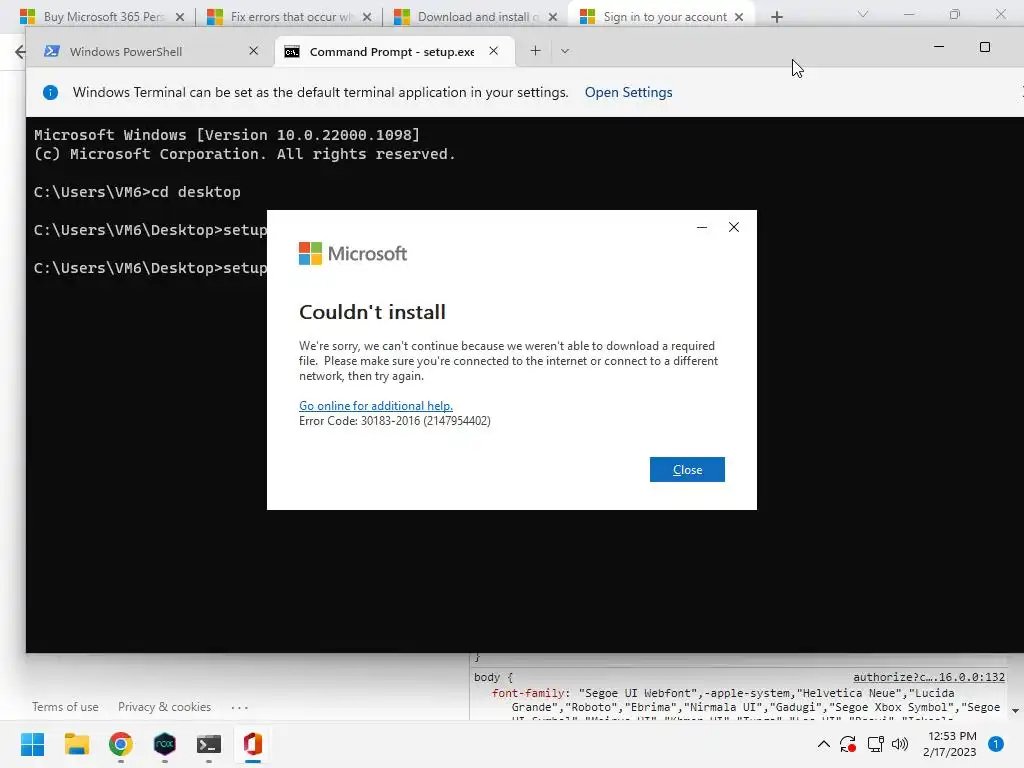The image size is (1024, 768).
Task: Open notification center badge
Action: pyautogui.click(x=996, y=744)
